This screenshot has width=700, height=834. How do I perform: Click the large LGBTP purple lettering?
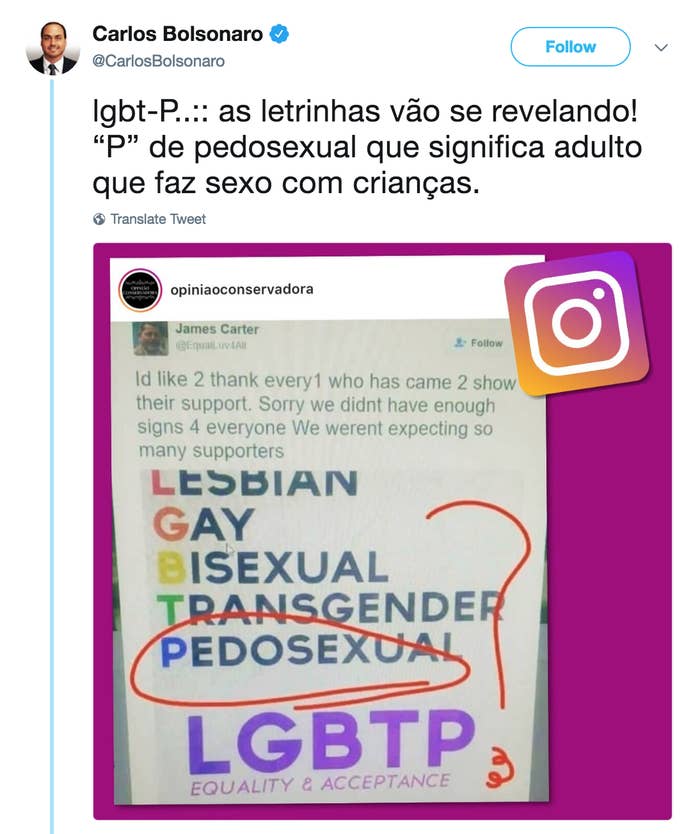pyautogui.click(x=331, y=741)
